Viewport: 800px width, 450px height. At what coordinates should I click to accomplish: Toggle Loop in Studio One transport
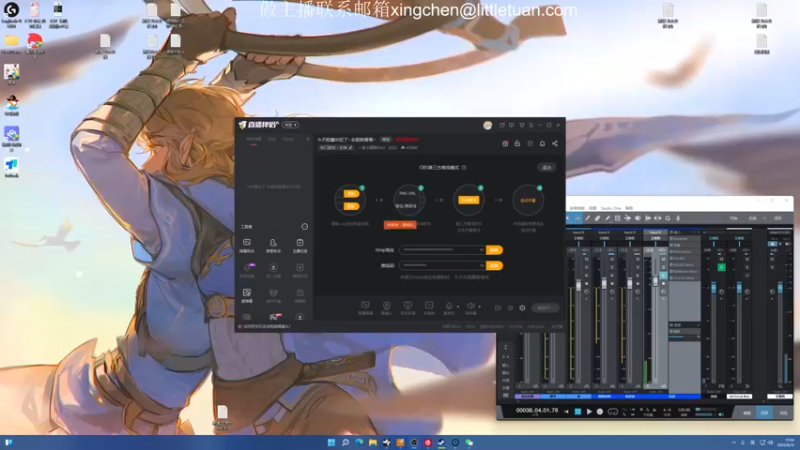coord(613,411)
